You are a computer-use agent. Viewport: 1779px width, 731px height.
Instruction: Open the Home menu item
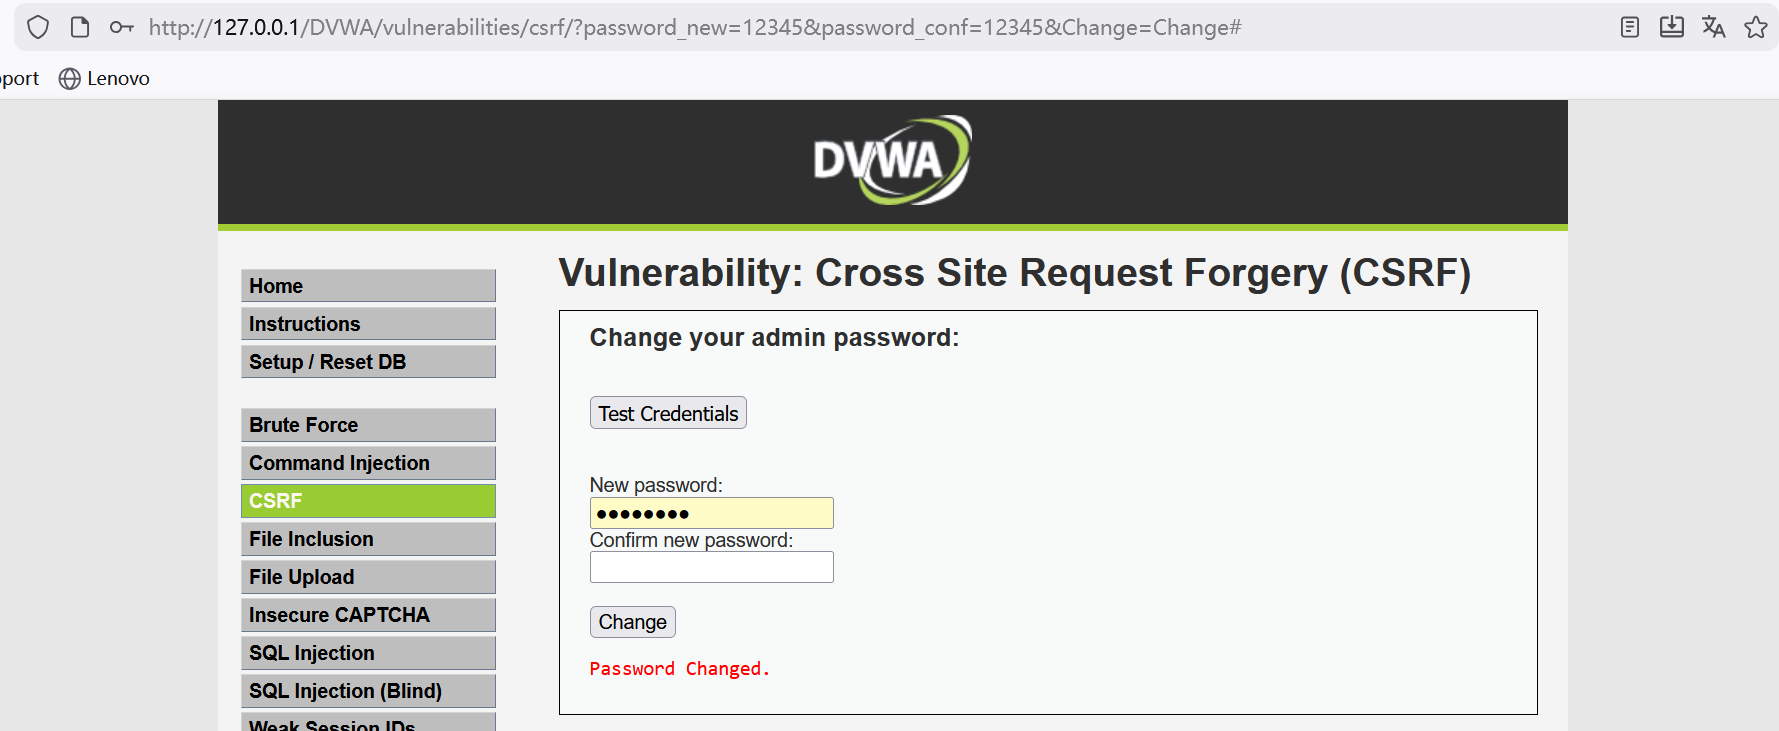tap(368, 286)
